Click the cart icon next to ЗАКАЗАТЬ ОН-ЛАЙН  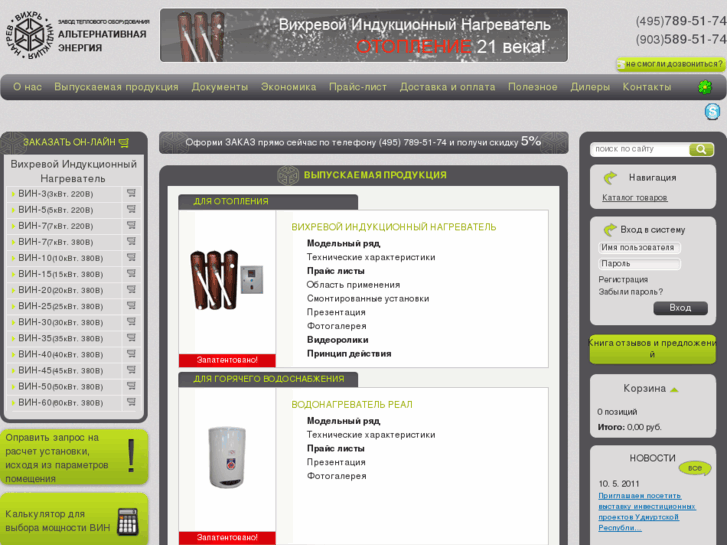[124, 143]
